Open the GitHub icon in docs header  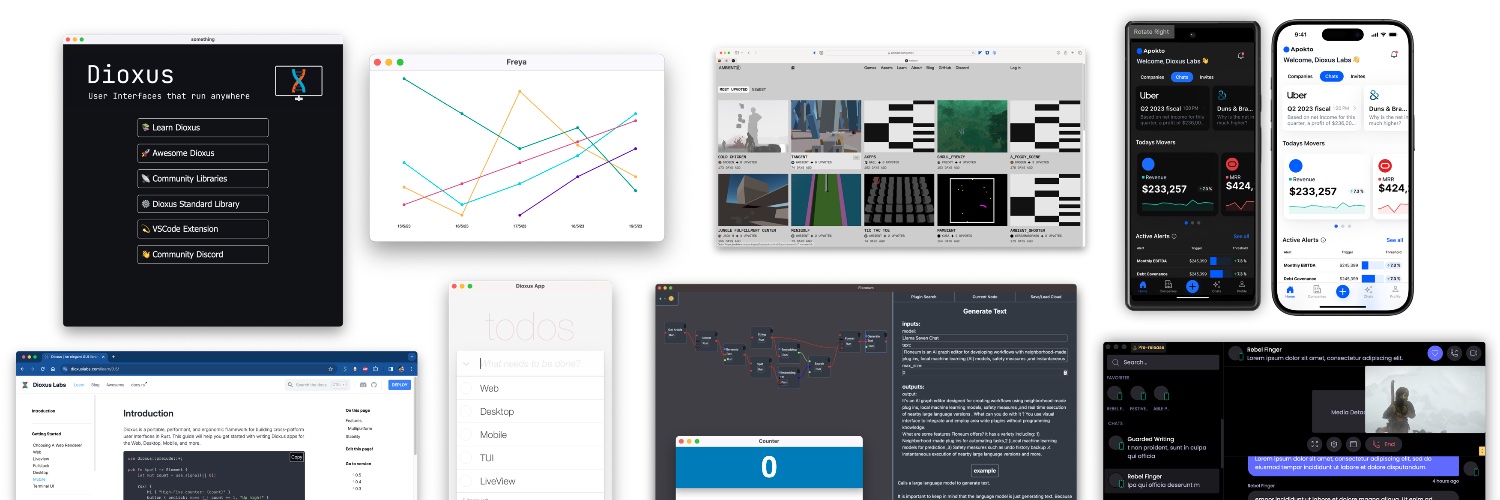tap(374, 385)
